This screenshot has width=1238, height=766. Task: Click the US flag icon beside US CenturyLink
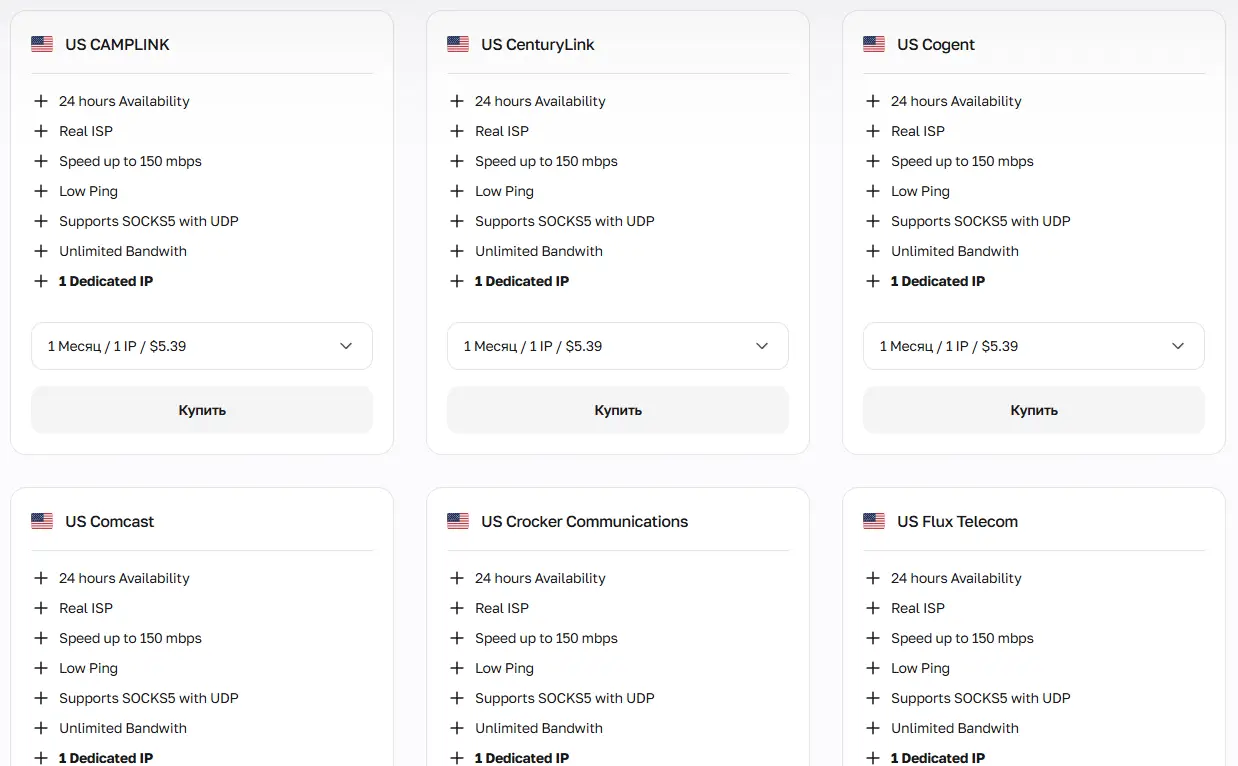pos(458,44)
